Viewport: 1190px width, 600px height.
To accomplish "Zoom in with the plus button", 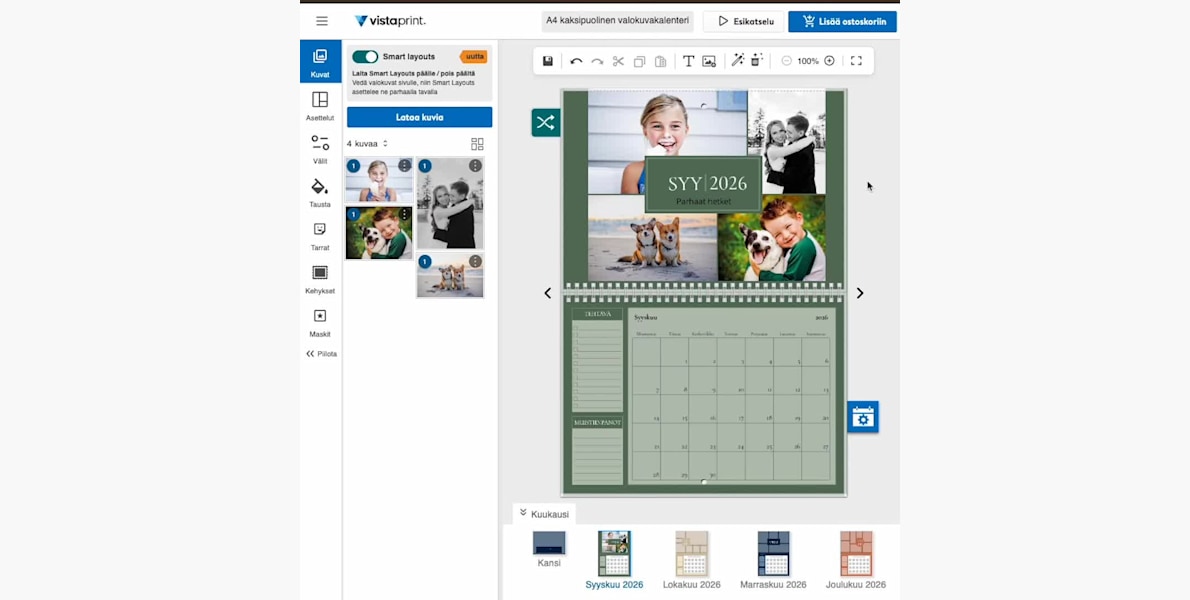I will [829, 61].
